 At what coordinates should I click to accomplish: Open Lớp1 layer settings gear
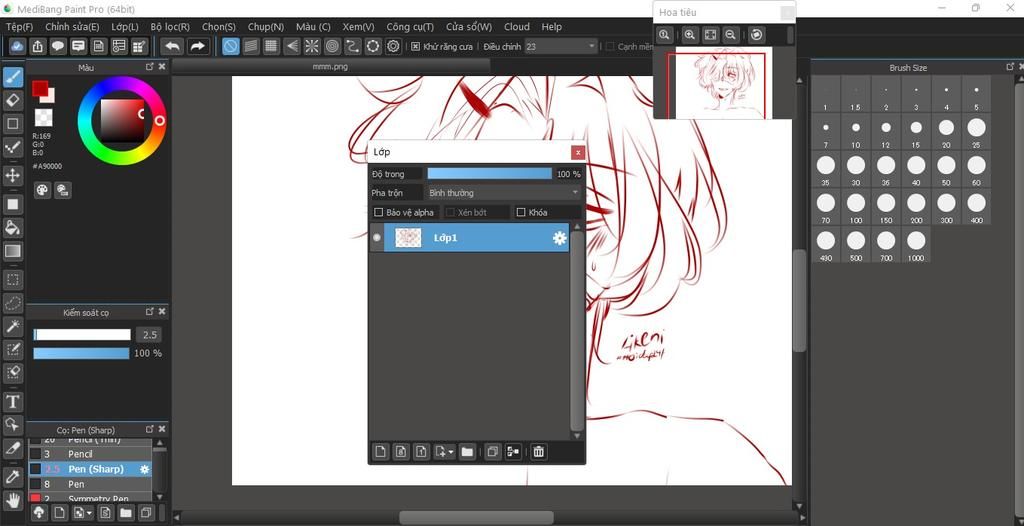[x=560, y=238]
